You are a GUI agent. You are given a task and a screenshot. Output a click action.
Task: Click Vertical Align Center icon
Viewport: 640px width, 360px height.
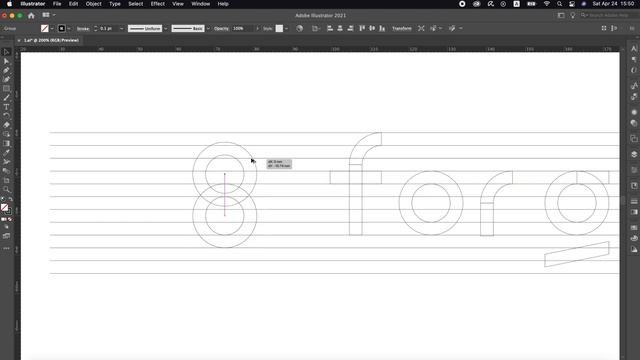[x=372, y=29]
